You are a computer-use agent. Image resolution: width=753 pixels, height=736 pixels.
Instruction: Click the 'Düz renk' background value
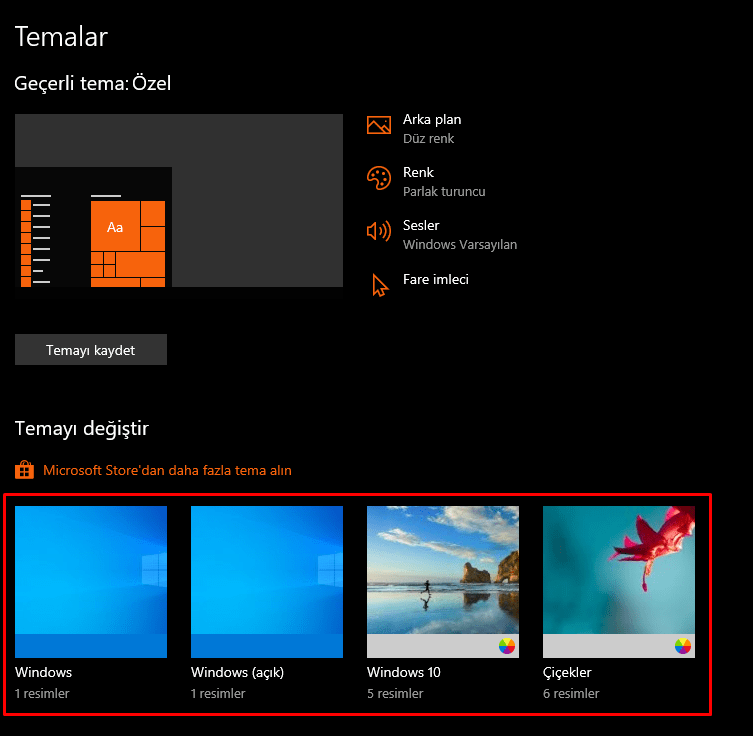(x=428, y=139)
